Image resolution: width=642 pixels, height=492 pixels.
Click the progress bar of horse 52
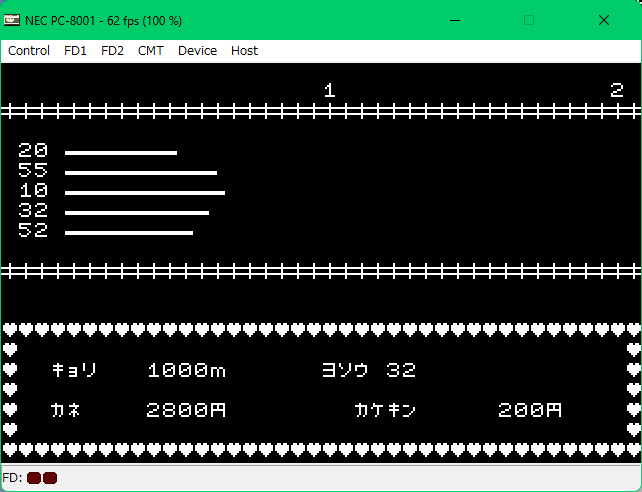[129, 233]
